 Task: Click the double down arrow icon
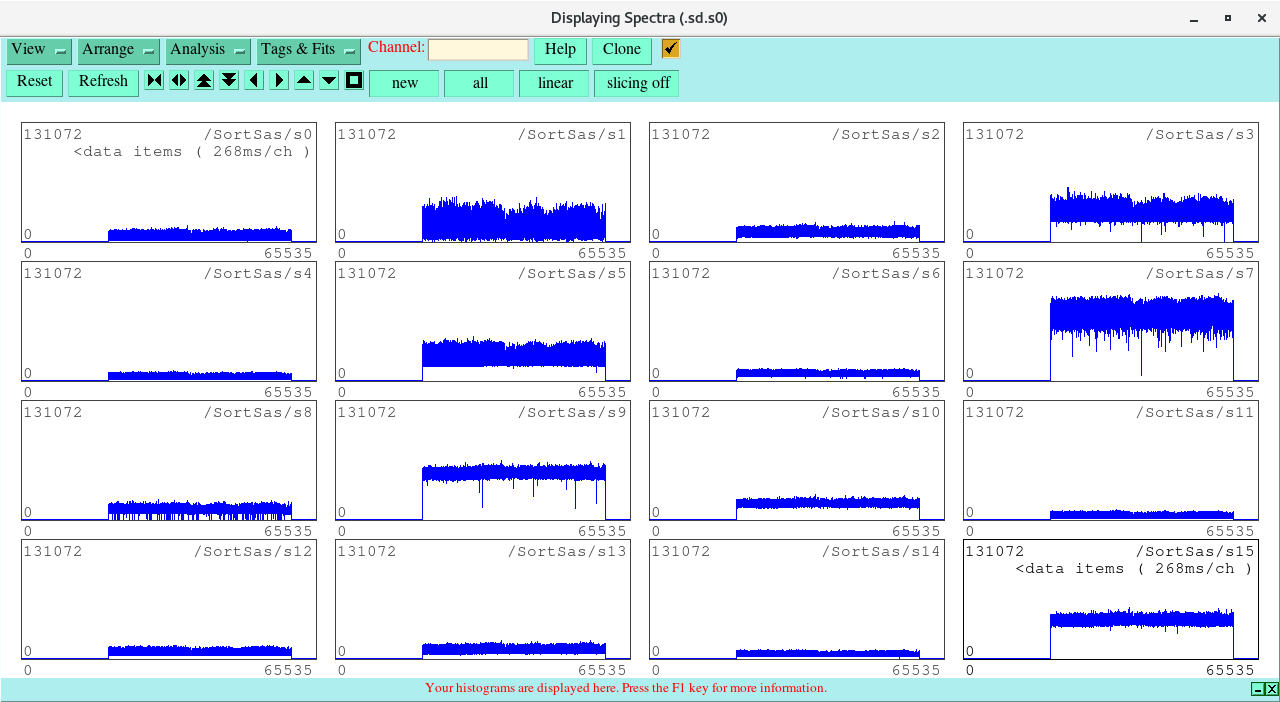pyautogui.click(x=229, y=81)
